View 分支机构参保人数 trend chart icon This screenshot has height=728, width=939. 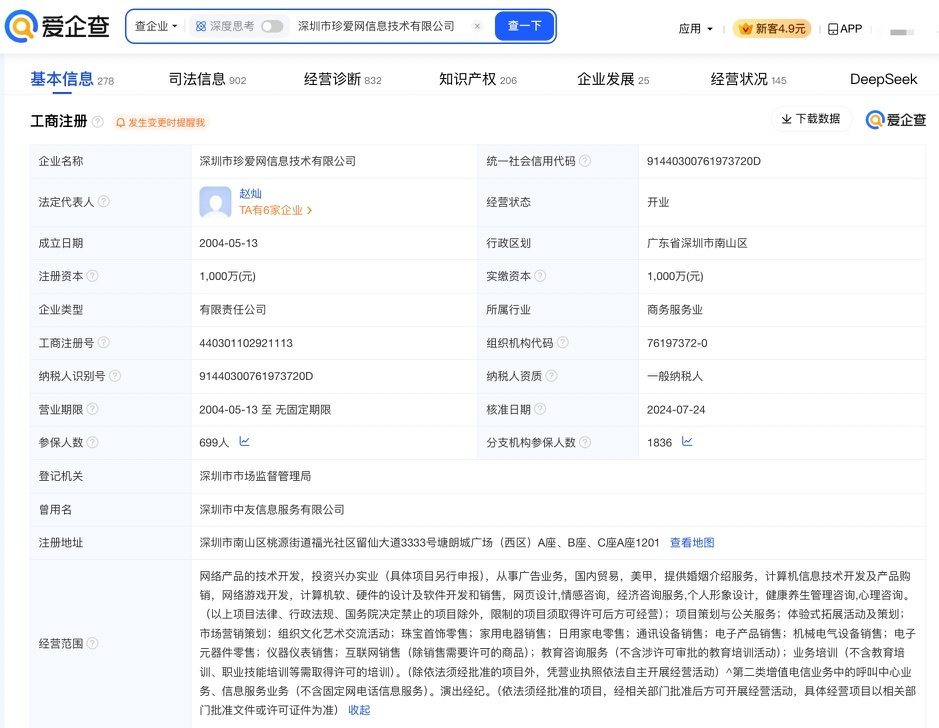[687, 441]
